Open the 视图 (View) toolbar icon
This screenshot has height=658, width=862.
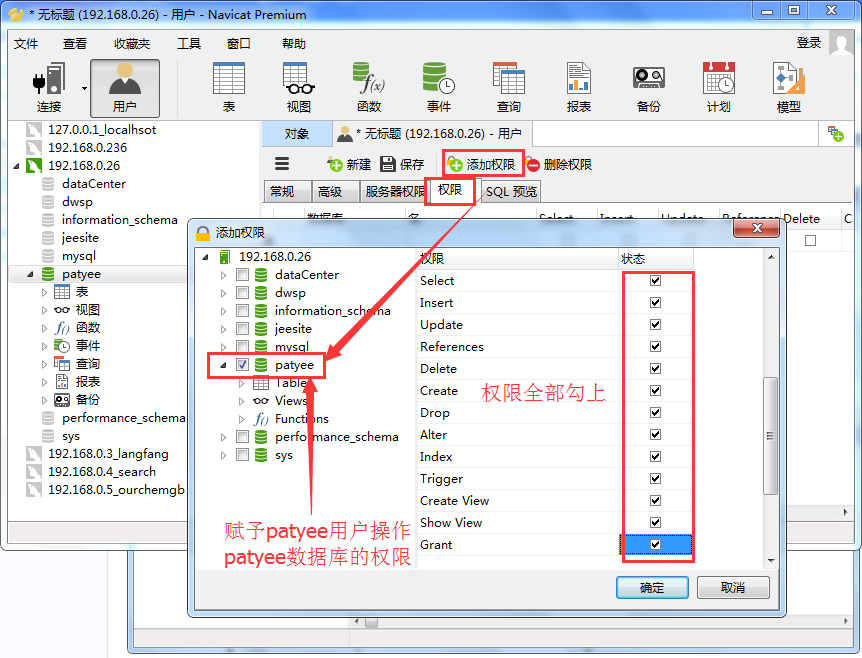point(299,87)
